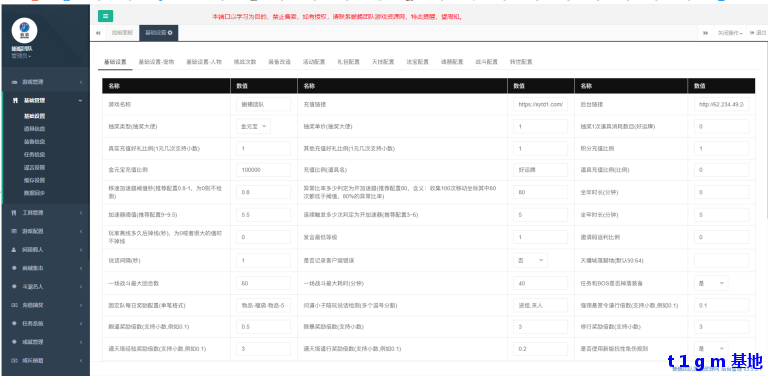The height and width of the screenshot is (376, 768).
Task: Select the 天技配置 settings tab
Action: [x=383, y=62]
